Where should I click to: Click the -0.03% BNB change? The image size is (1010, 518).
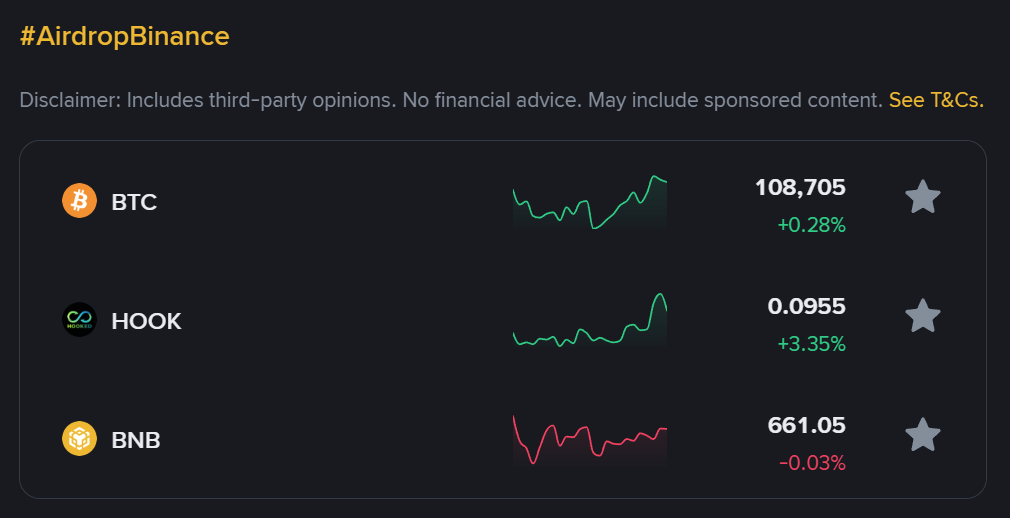click(812, 463)
